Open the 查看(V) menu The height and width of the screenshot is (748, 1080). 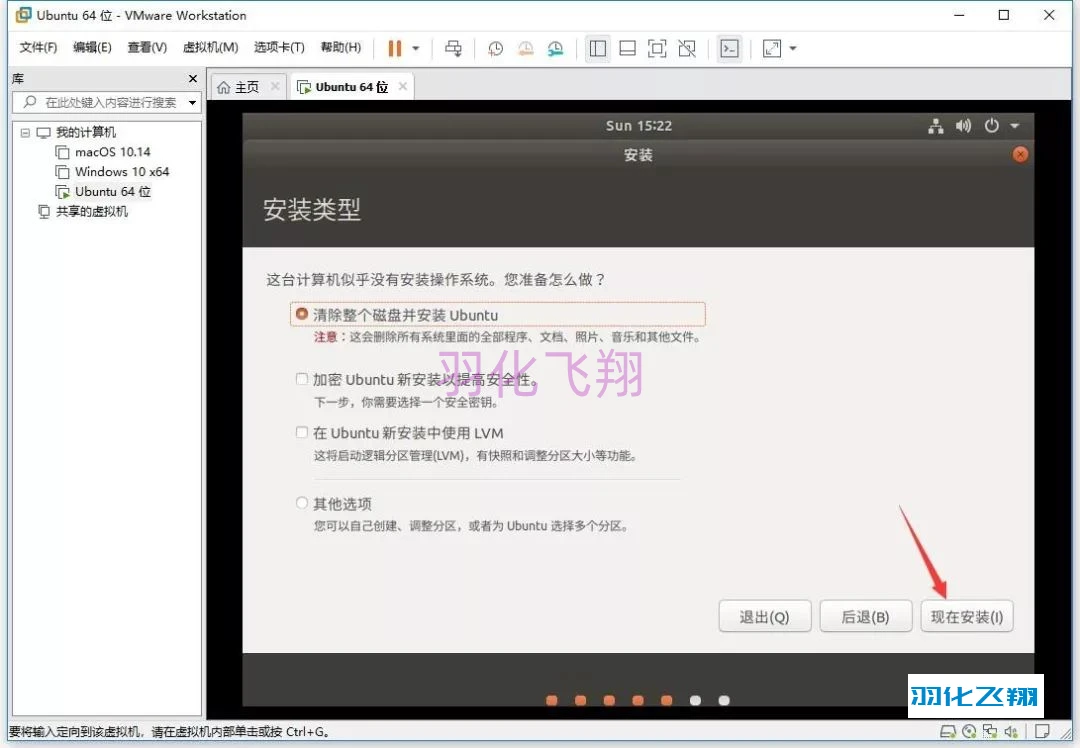point(147,47)
